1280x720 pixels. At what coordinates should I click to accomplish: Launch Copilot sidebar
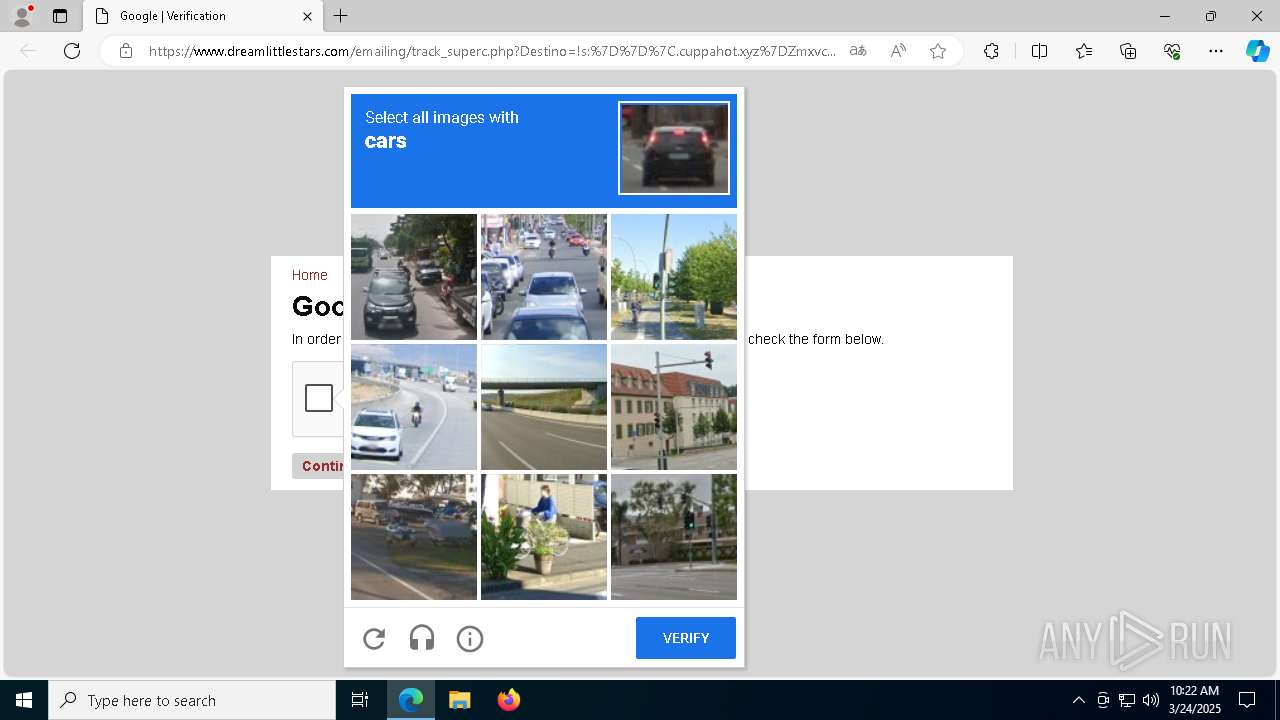(x=1257, y=51)
